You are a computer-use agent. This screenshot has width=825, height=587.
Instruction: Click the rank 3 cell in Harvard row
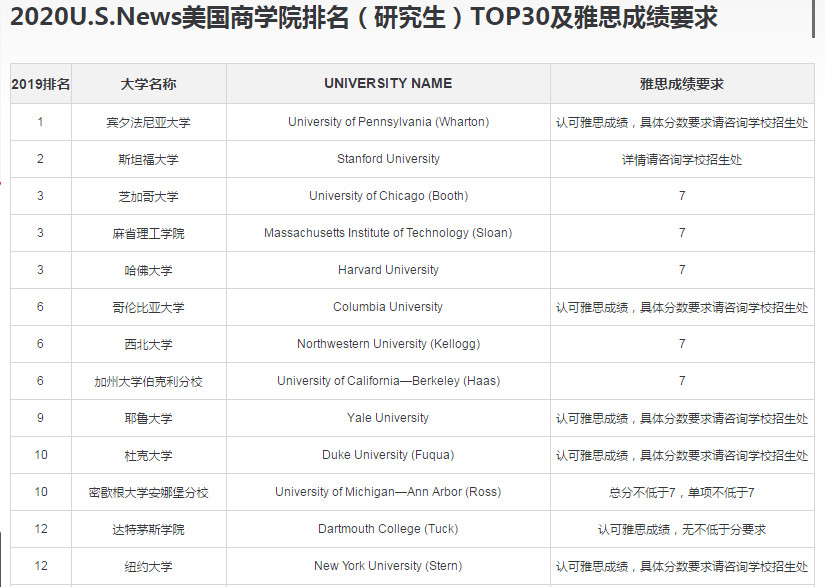(41, 270)
